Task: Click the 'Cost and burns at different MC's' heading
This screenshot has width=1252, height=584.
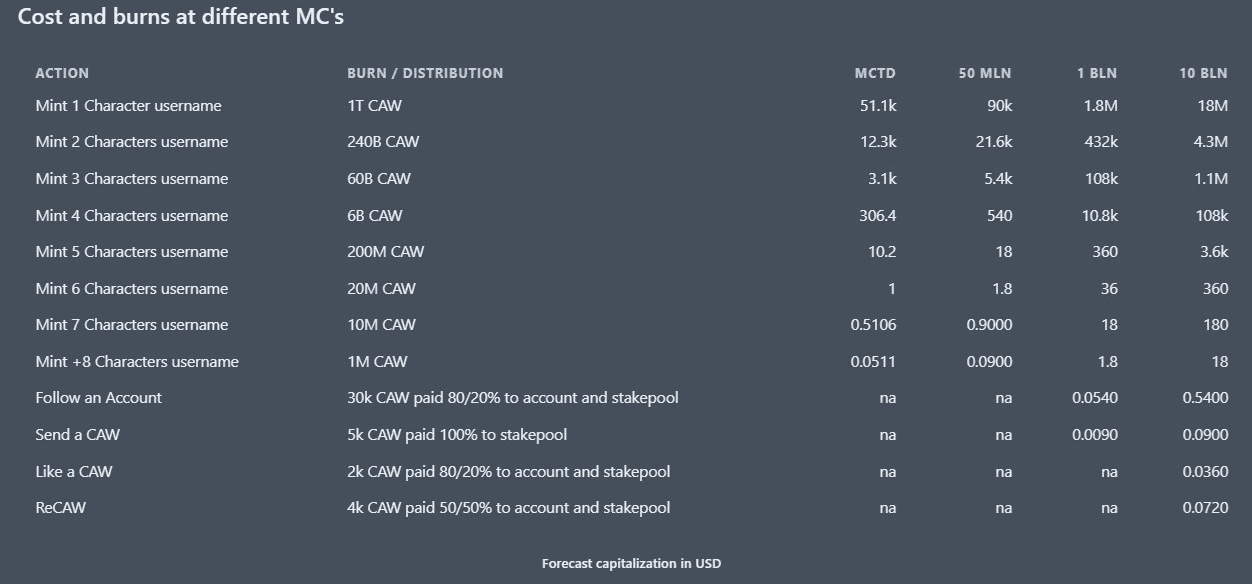Action: (181, 17)
